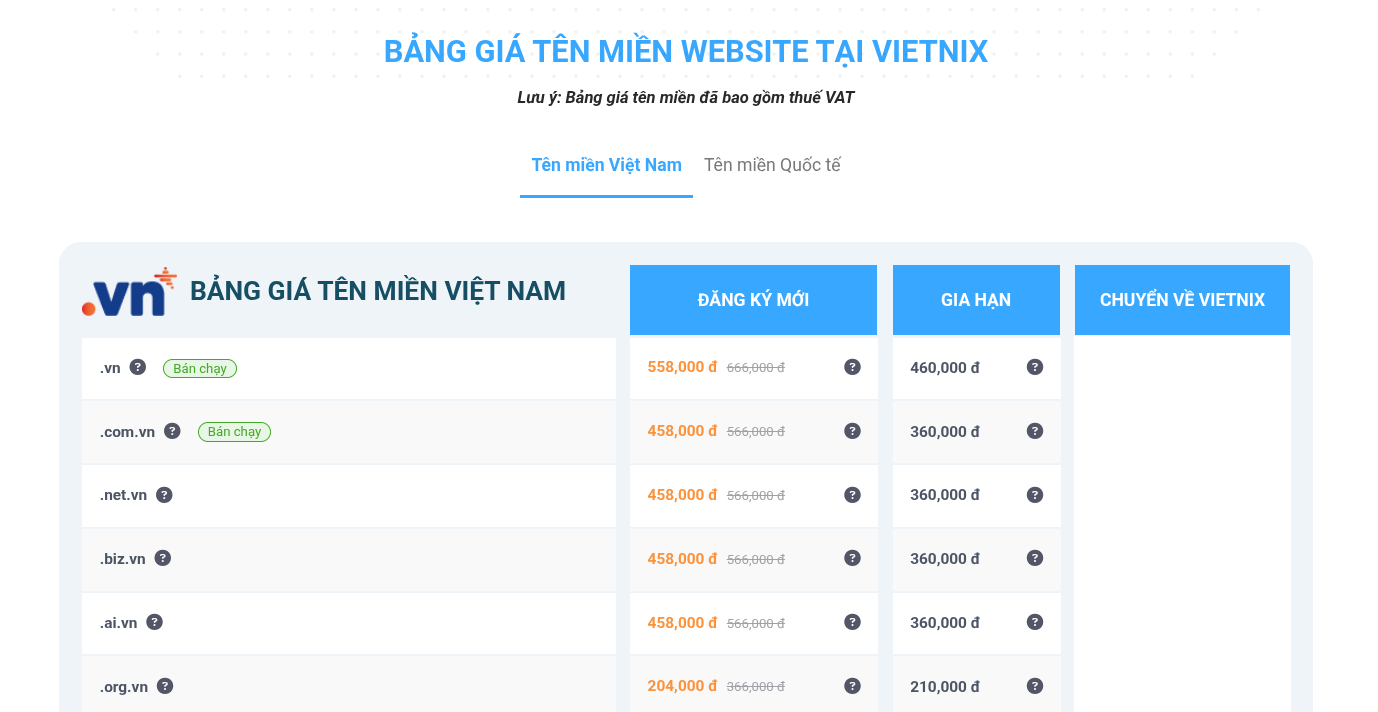
Task: Click the 558,000 đ registration price
Action: 682,367
